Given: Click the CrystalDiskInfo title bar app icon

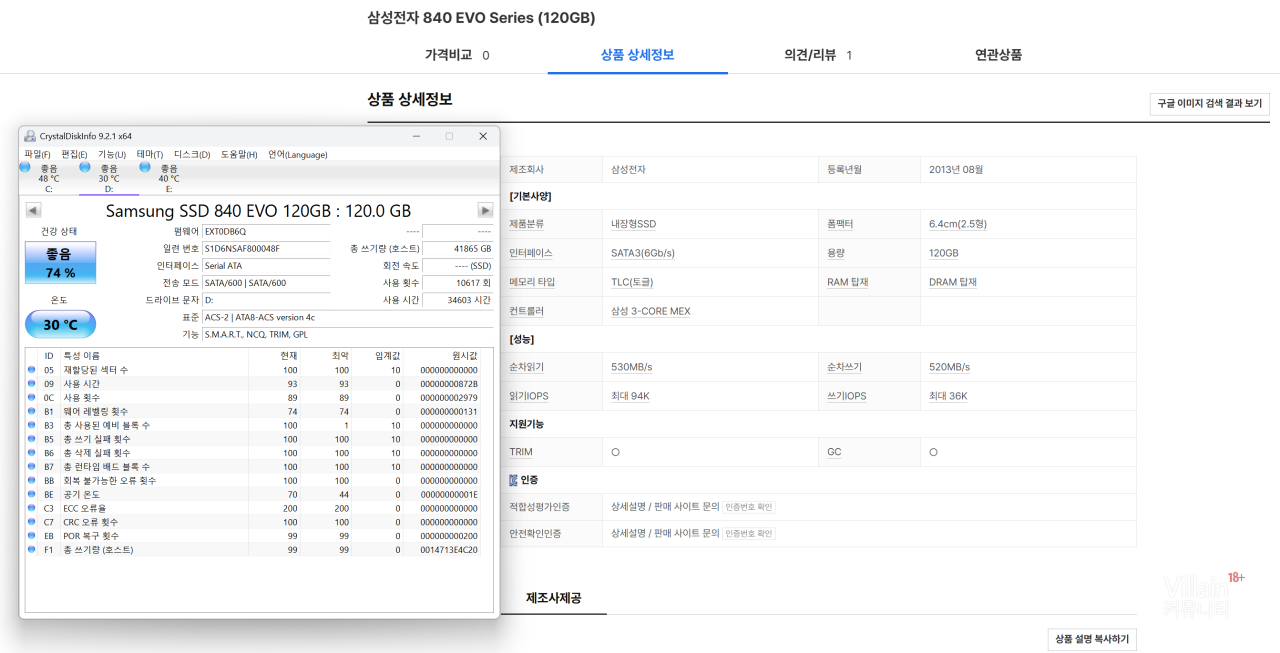Looking at the screenshot, I should [x=30, y=136].
